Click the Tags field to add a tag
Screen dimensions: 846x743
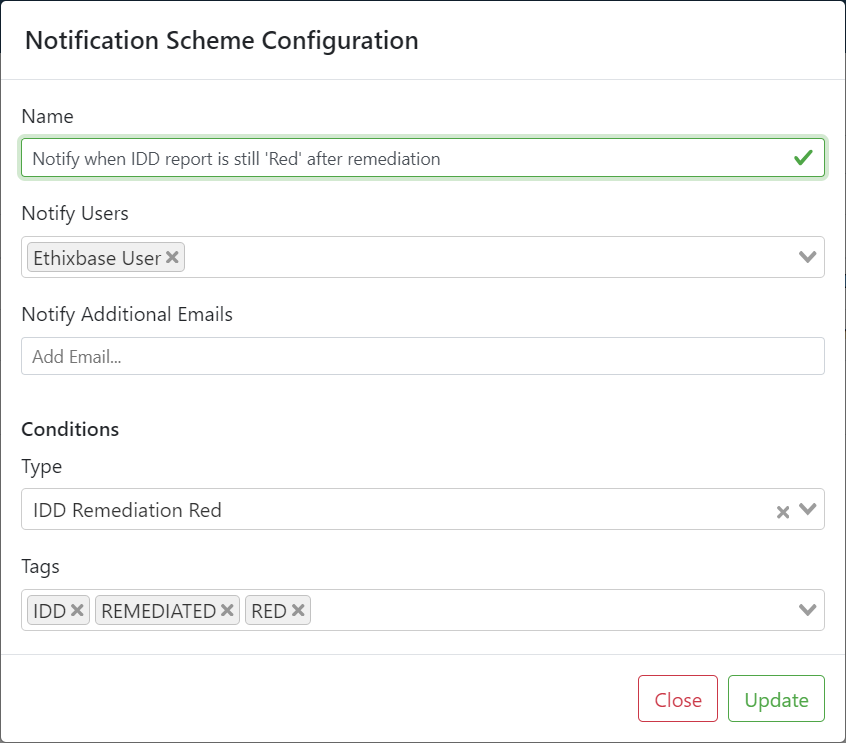coord(500,610)
